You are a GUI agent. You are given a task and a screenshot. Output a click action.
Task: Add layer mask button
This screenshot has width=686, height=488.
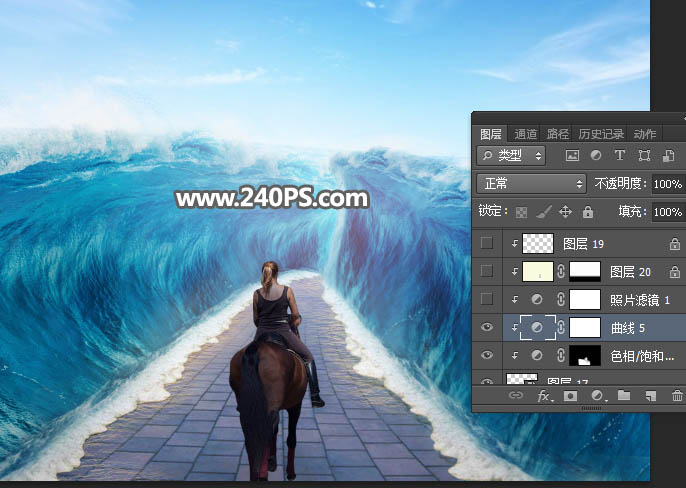(570, 396)
